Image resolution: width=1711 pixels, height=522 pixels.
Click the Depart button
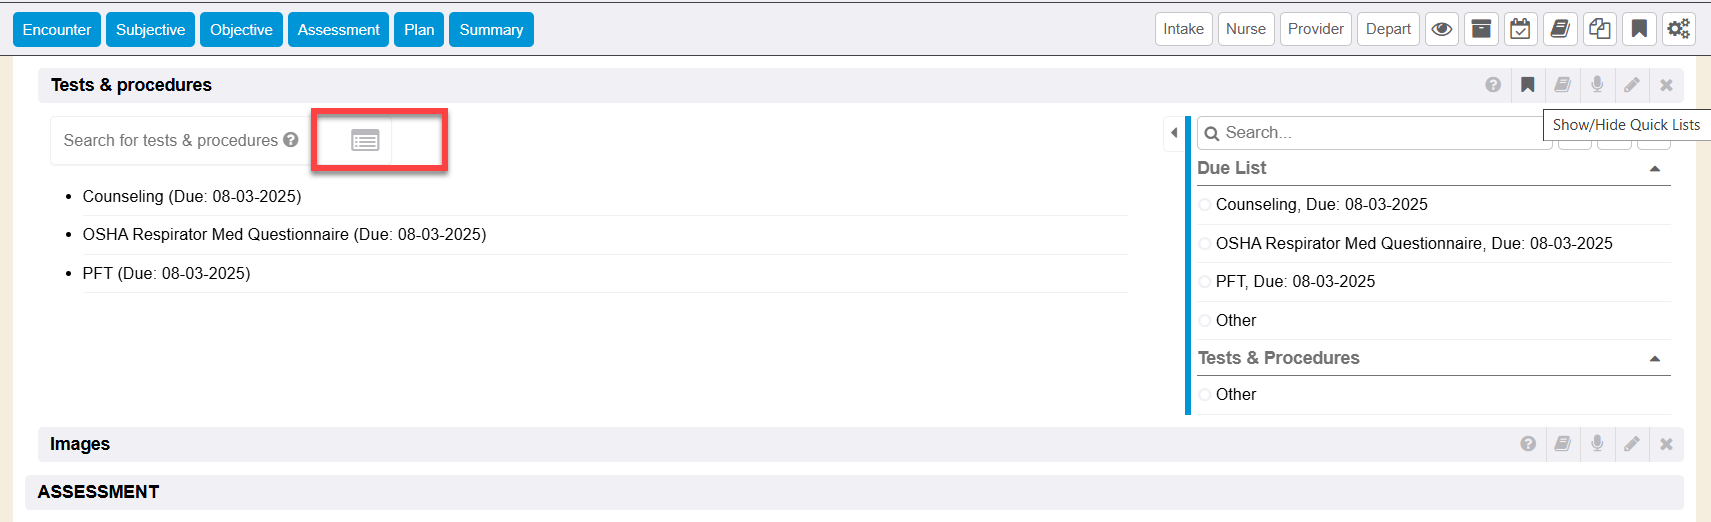pyautogui.click(x=1388, y=29)
